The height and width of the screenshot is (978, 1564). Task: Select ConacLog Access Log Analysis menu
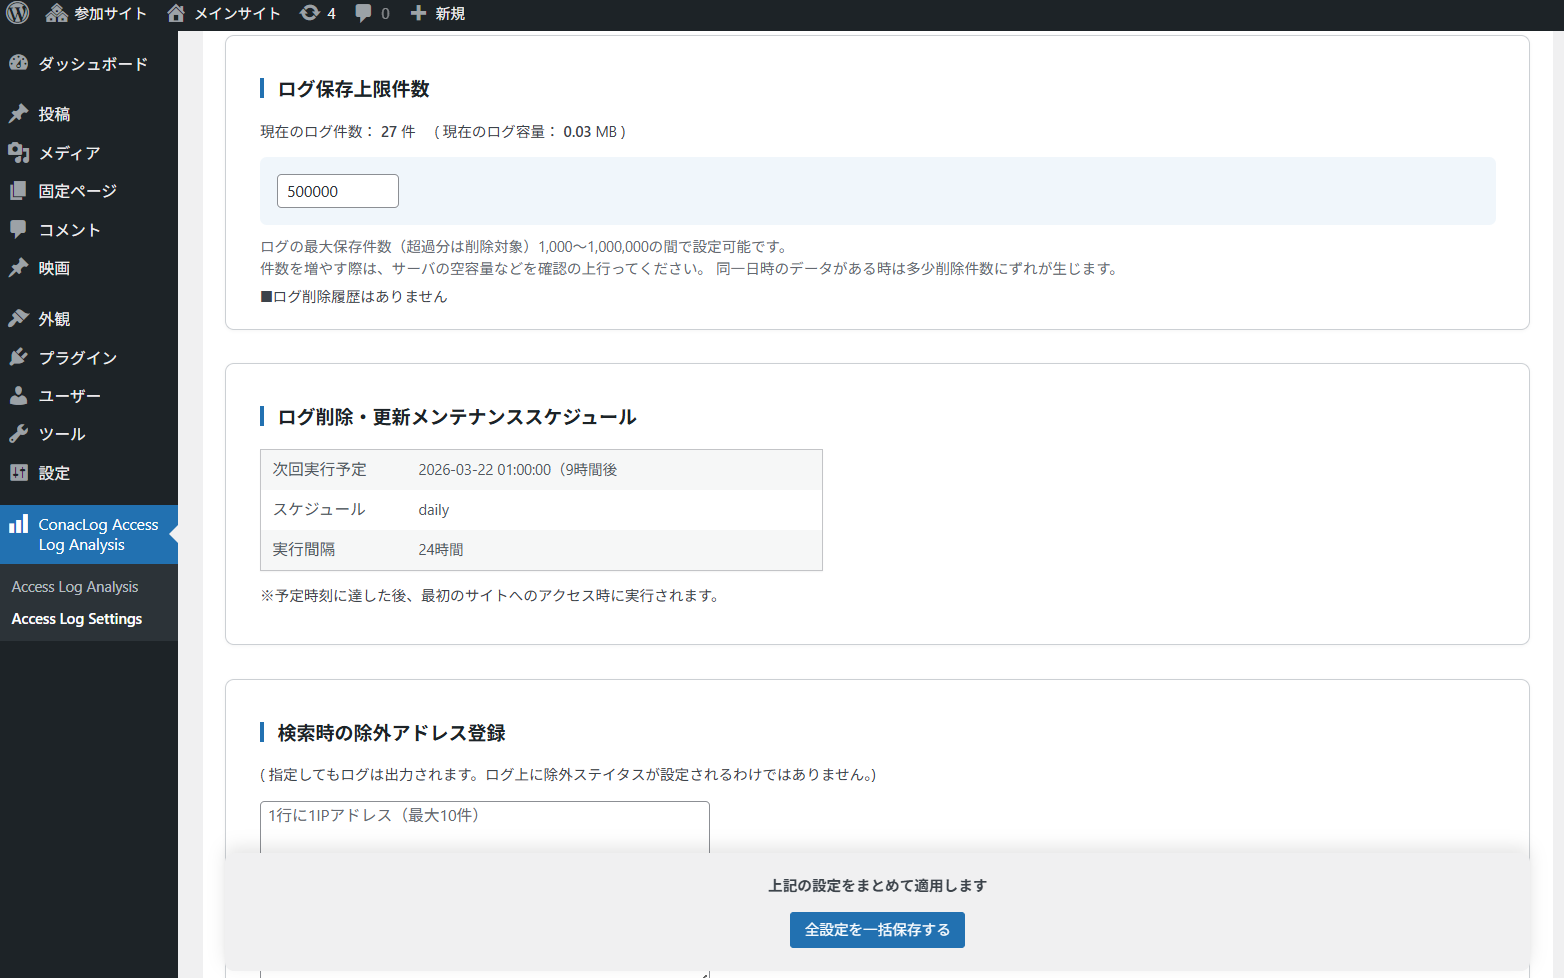(x=89, y=534)
